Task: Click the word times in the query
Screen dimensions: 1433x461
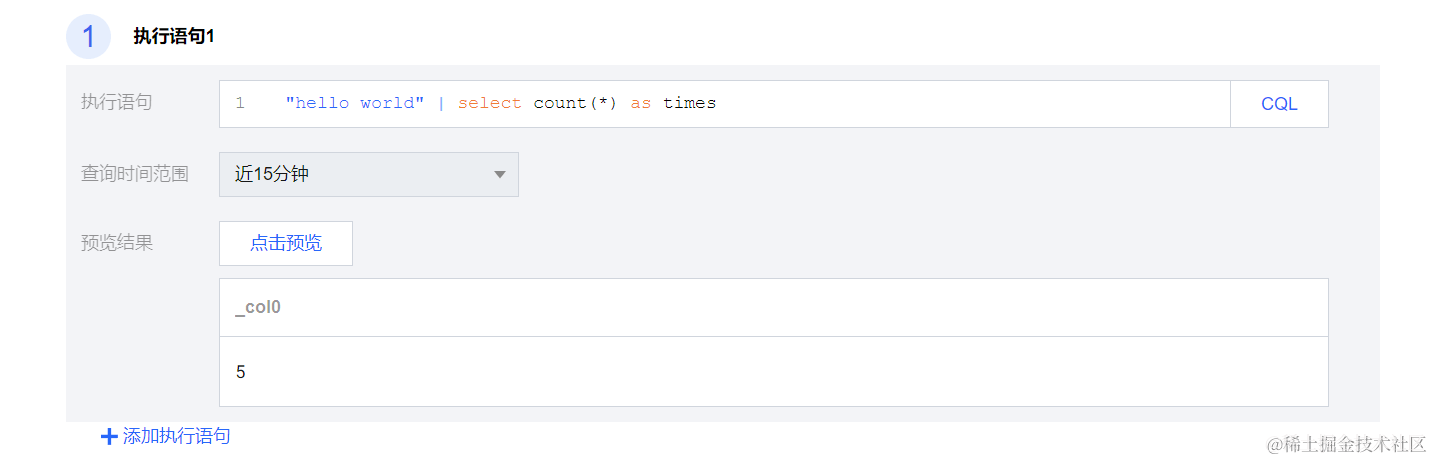Action: (689, 104)
